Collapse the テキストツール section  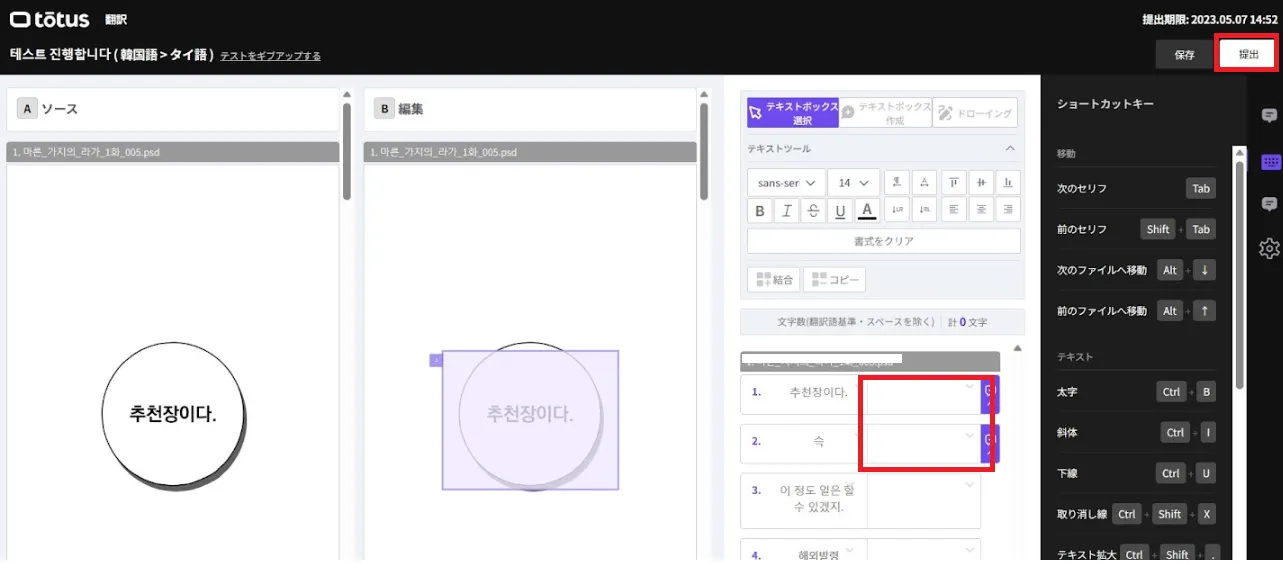coord(1010,149)
